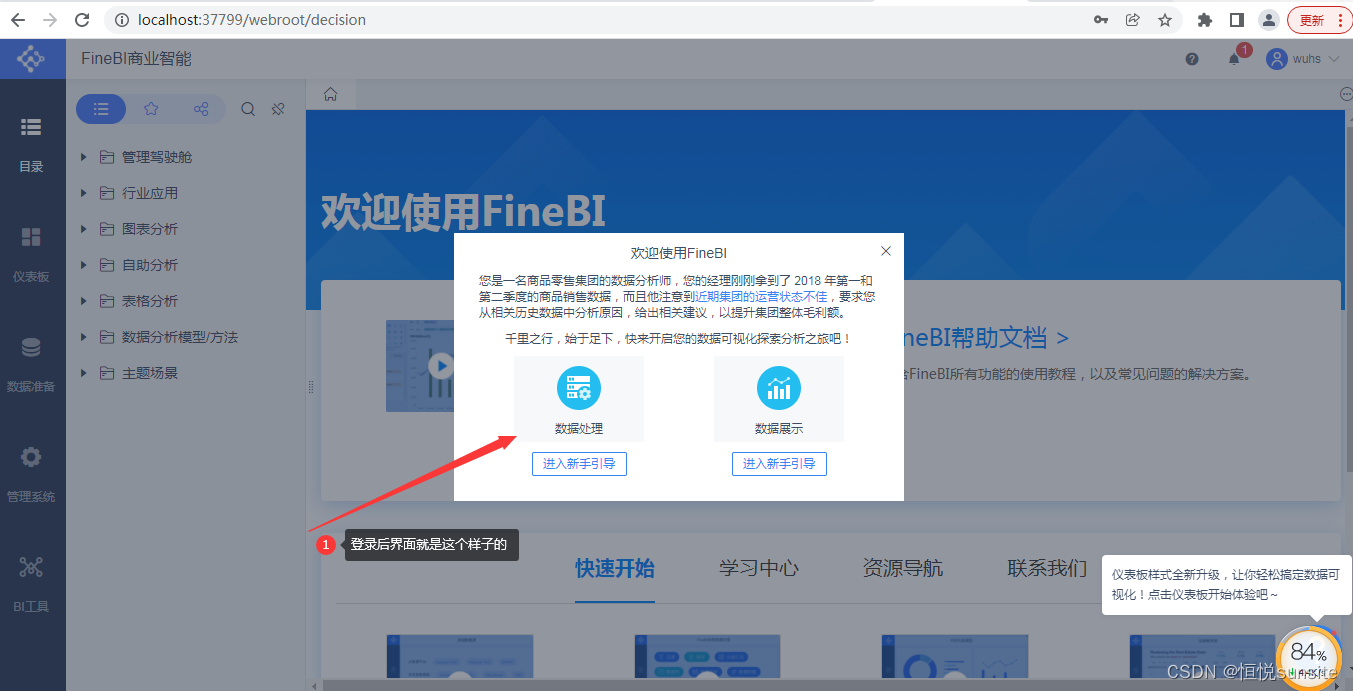The image size is (1353, 691).
Task: Expand the 数据分析模型/方法 folder arrow
Action: (85, 337)
